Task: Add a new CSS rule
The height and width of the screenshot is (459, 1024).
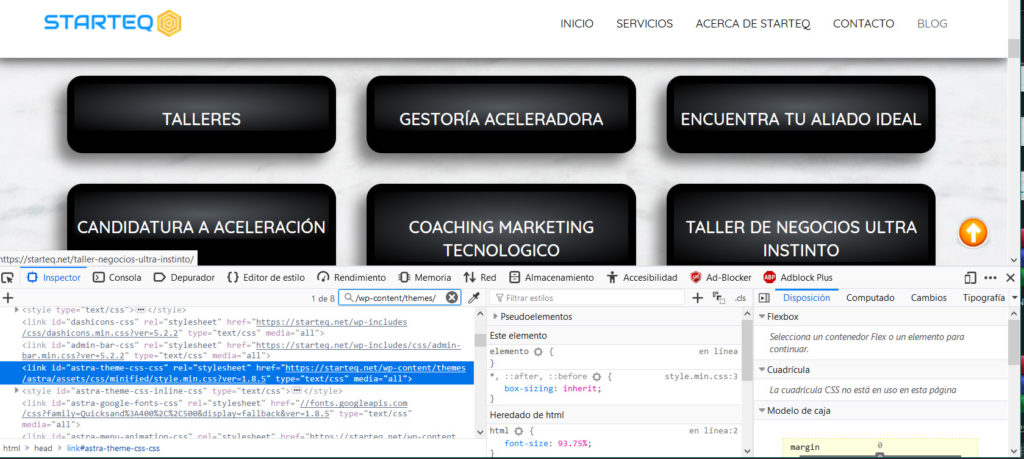Action: [x=697, y=298]
